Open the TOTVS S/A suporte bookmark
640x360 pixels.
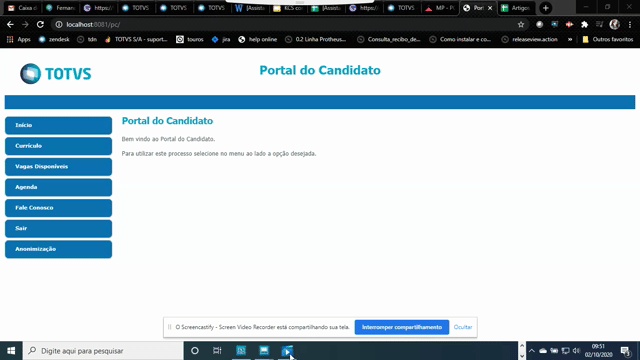(136, 40)
